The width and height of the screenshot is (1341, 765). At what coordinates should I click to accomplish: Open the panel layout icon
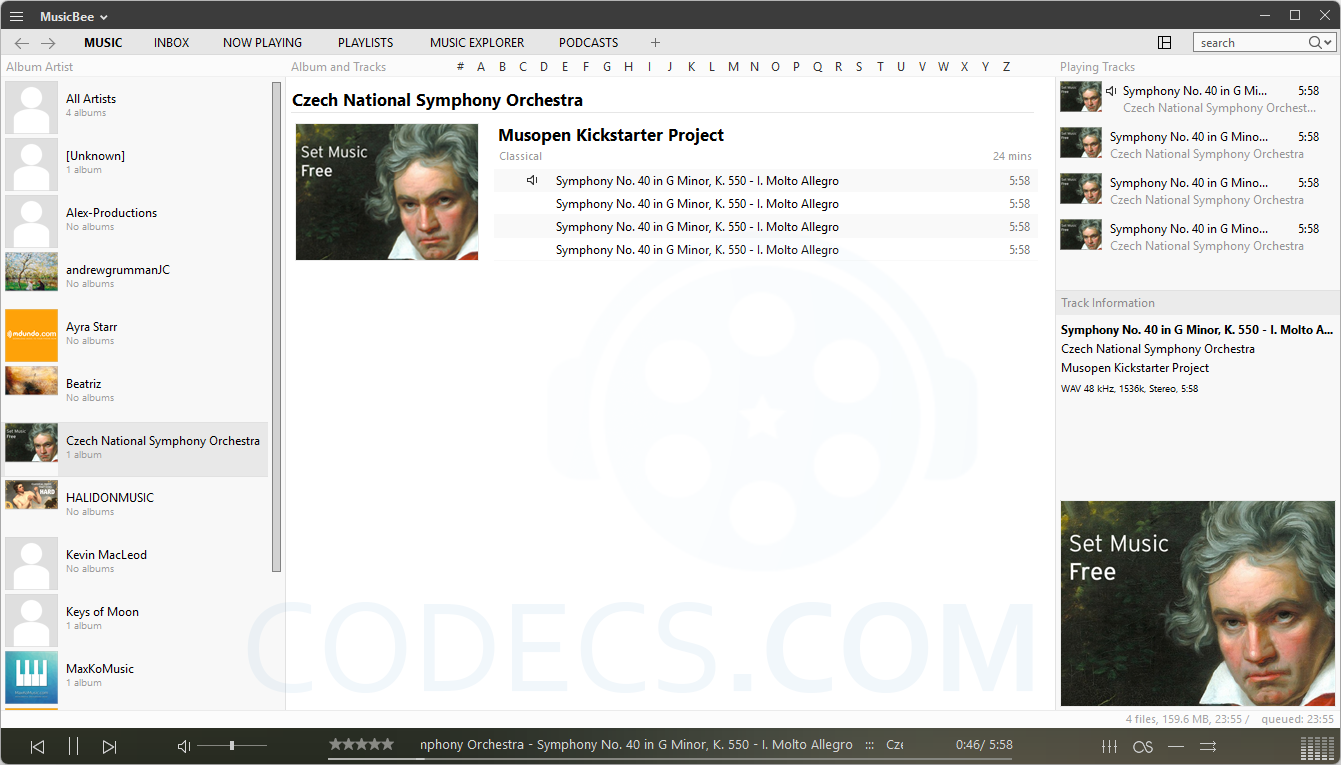(x=1164, y=43)
